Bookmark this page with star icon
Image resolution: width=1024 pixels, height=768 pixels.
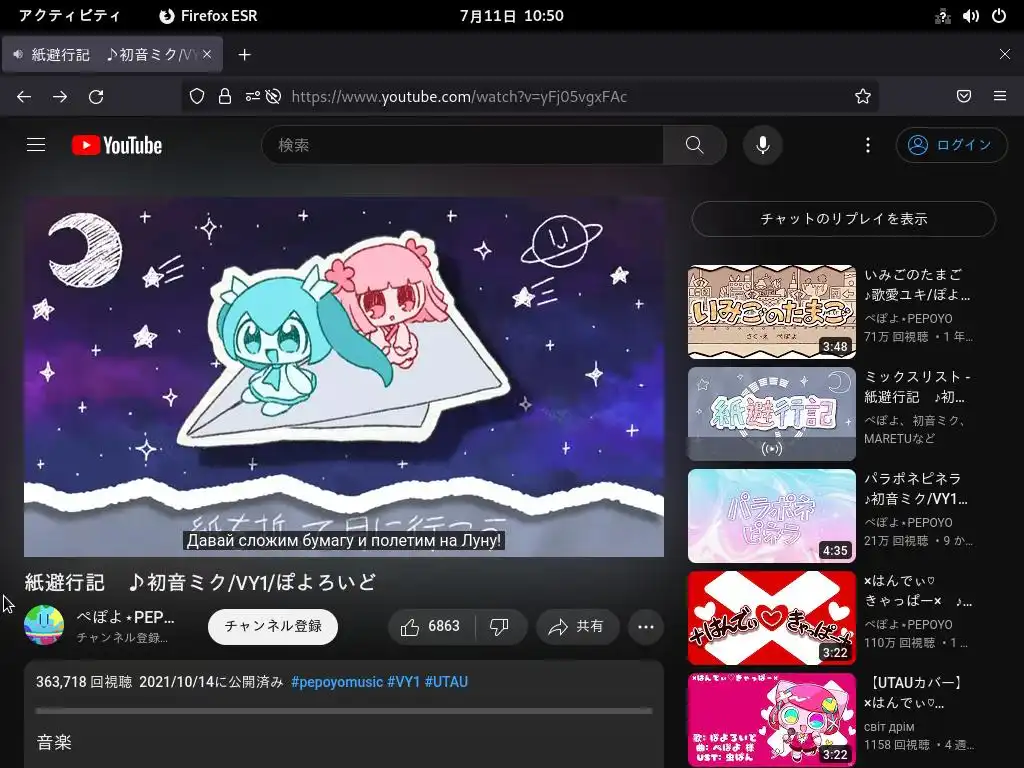click(x=863, y=97)
